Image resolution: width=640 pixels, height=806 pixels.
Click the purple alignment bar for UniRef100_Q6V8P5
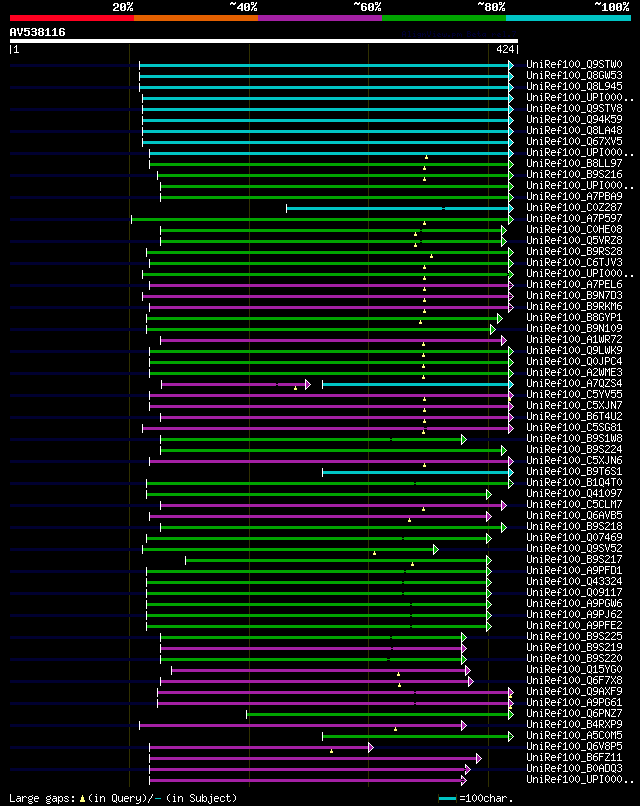coord(261,747)
